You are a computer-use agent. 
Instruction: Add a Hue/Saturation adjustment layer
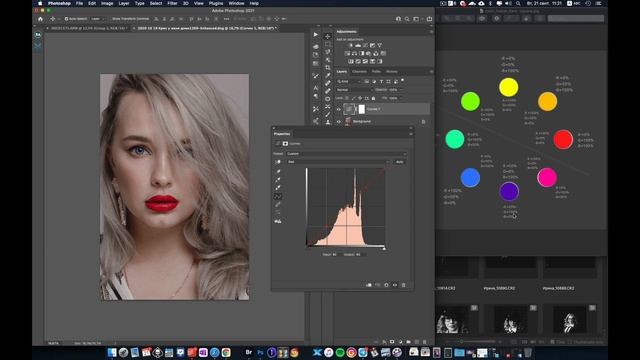click(x=347, y=53)
